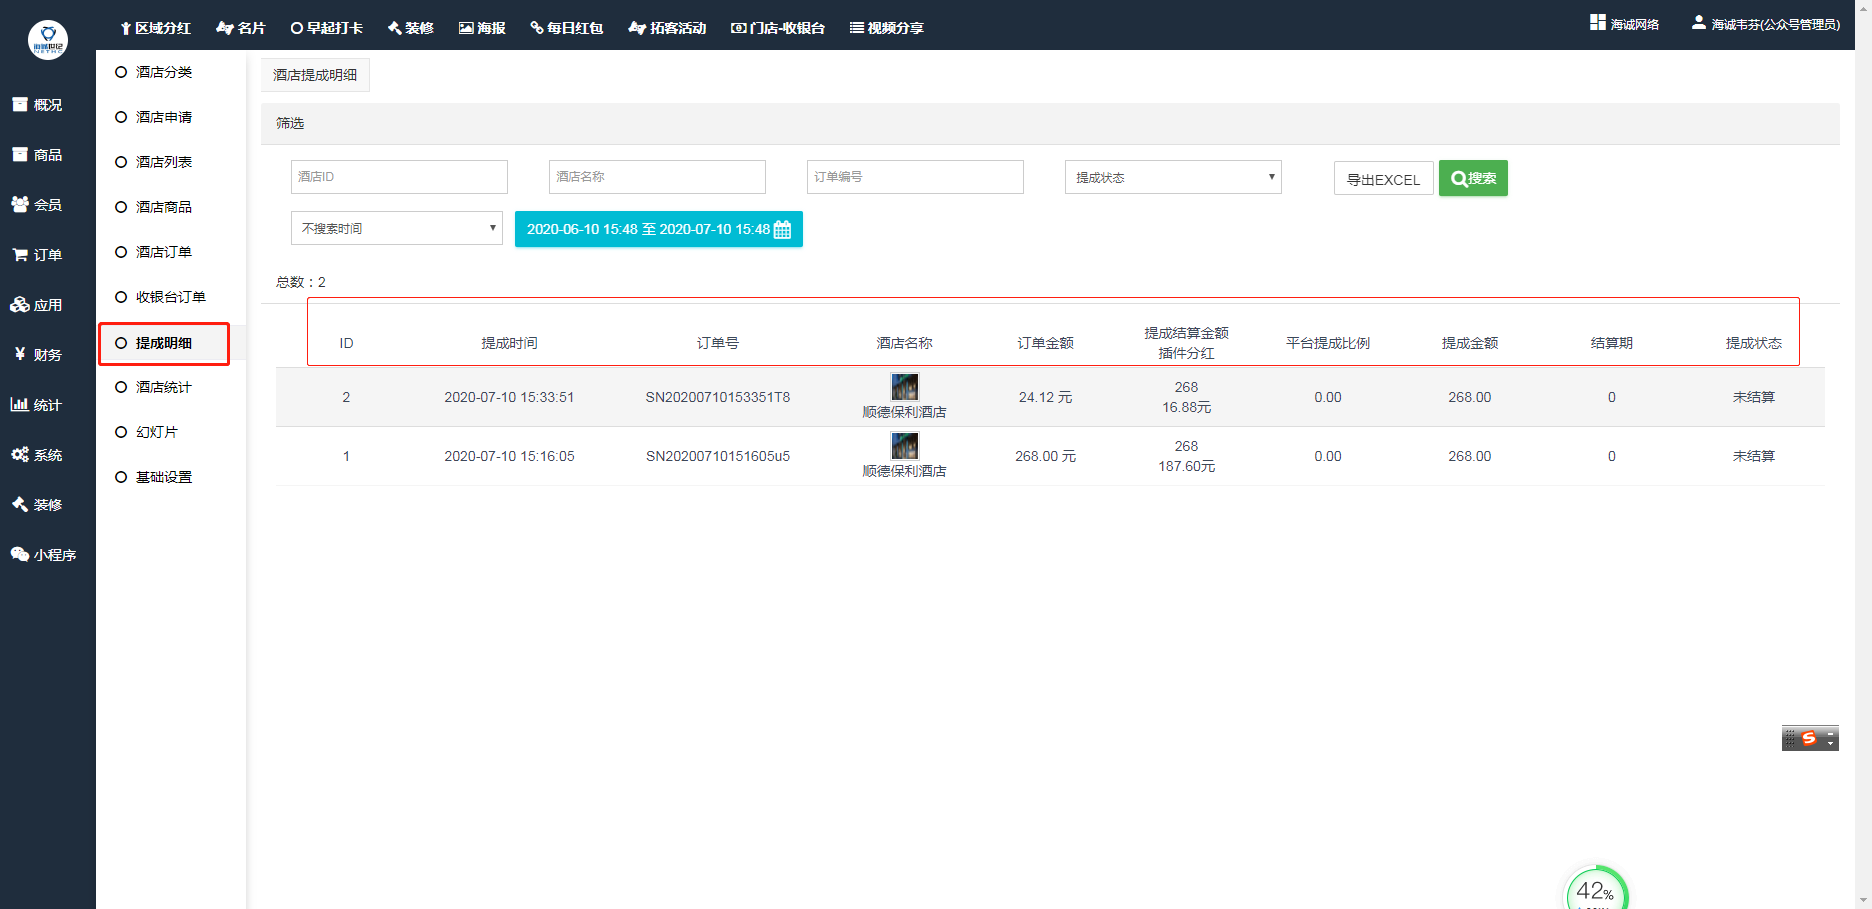
Task: Click the 42% circular progress indicator
Action: coord(1595,890)
